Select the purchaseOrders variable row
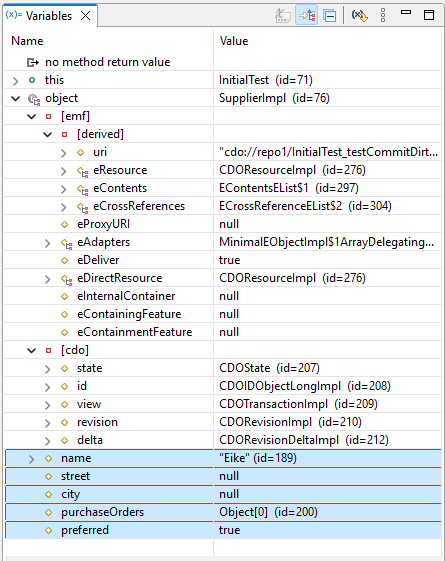 [x=223, y=512]
